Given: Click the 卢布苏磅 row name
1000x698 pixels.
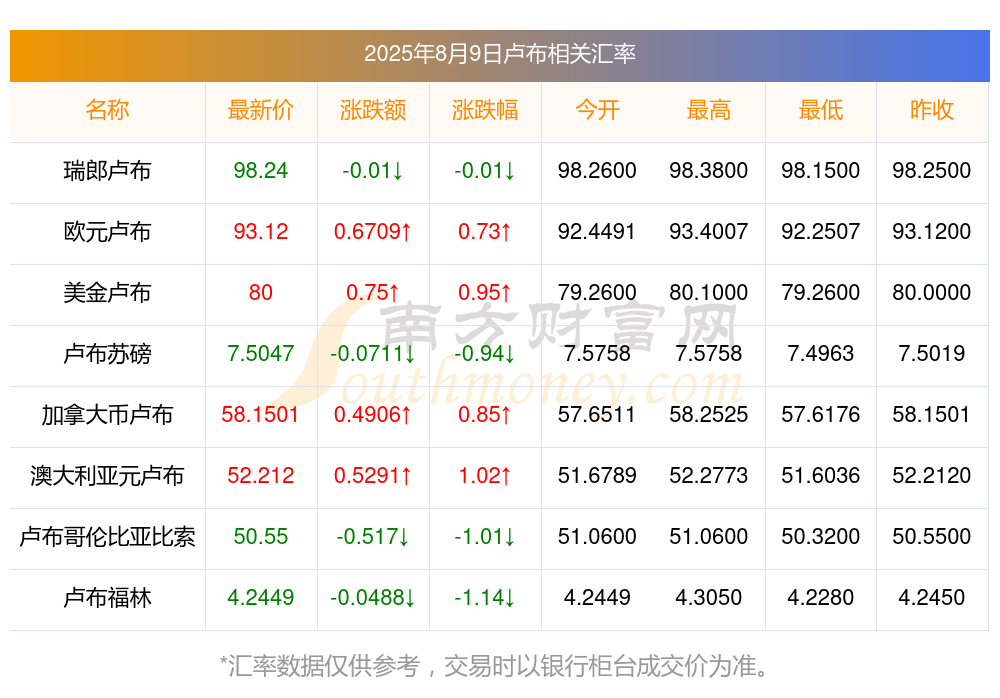Looking at the screenshot, I should click(x=107, y=353).
